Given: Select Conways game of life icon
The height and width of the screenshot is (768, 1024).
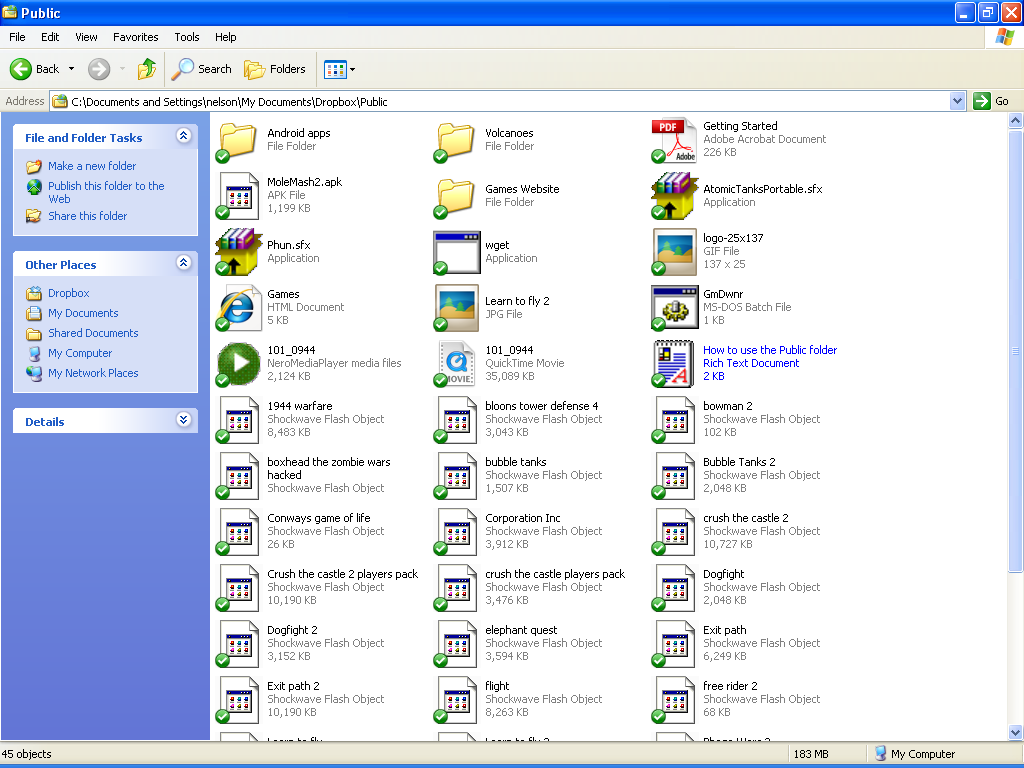Looking at the screenshot, I should click(238, 532).
